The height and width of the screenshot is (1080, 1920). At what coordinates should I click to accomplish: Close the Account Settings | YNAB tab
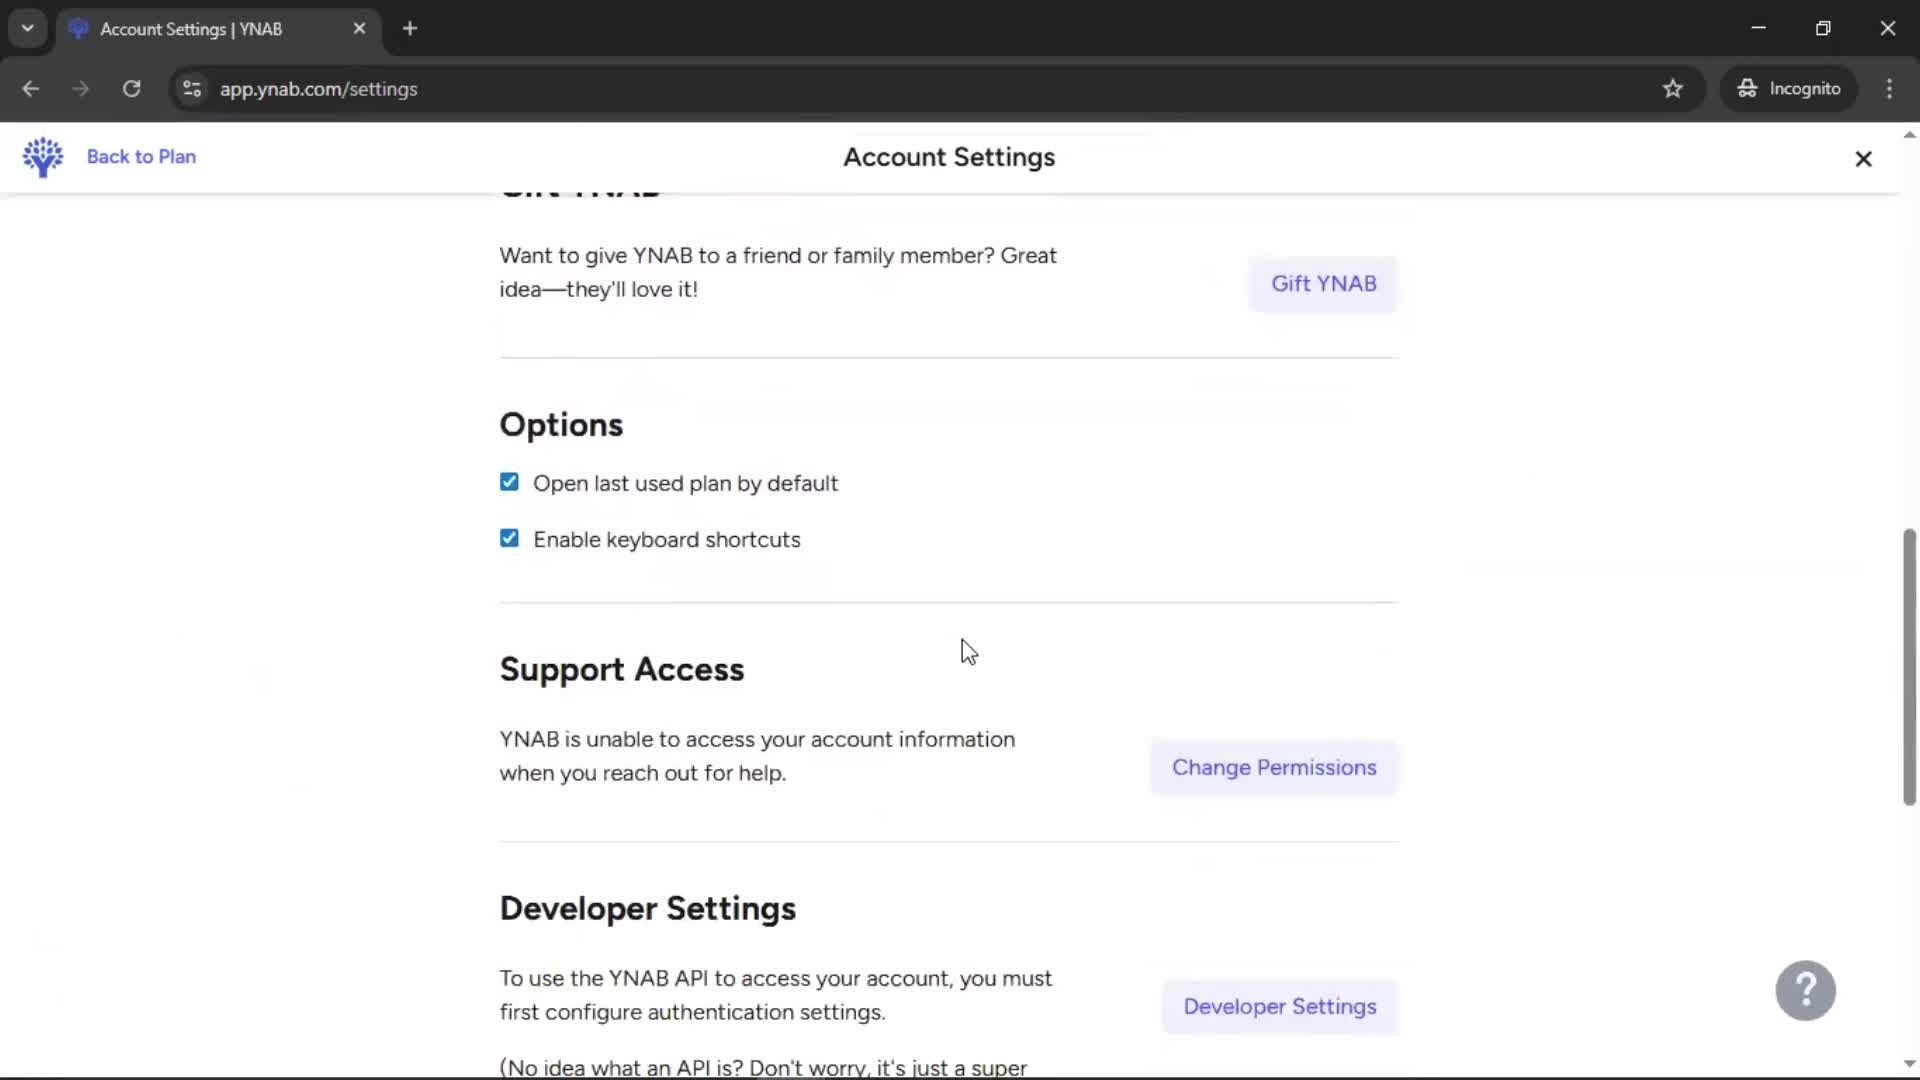click(359, 29)
